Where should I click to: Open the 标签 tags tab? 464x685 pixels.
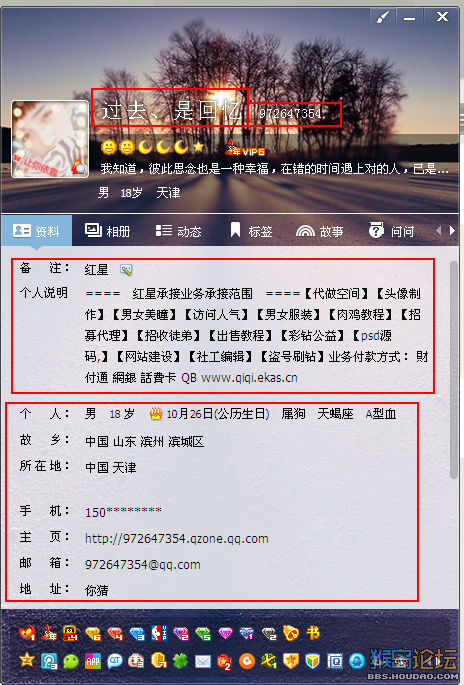point(251,231)
